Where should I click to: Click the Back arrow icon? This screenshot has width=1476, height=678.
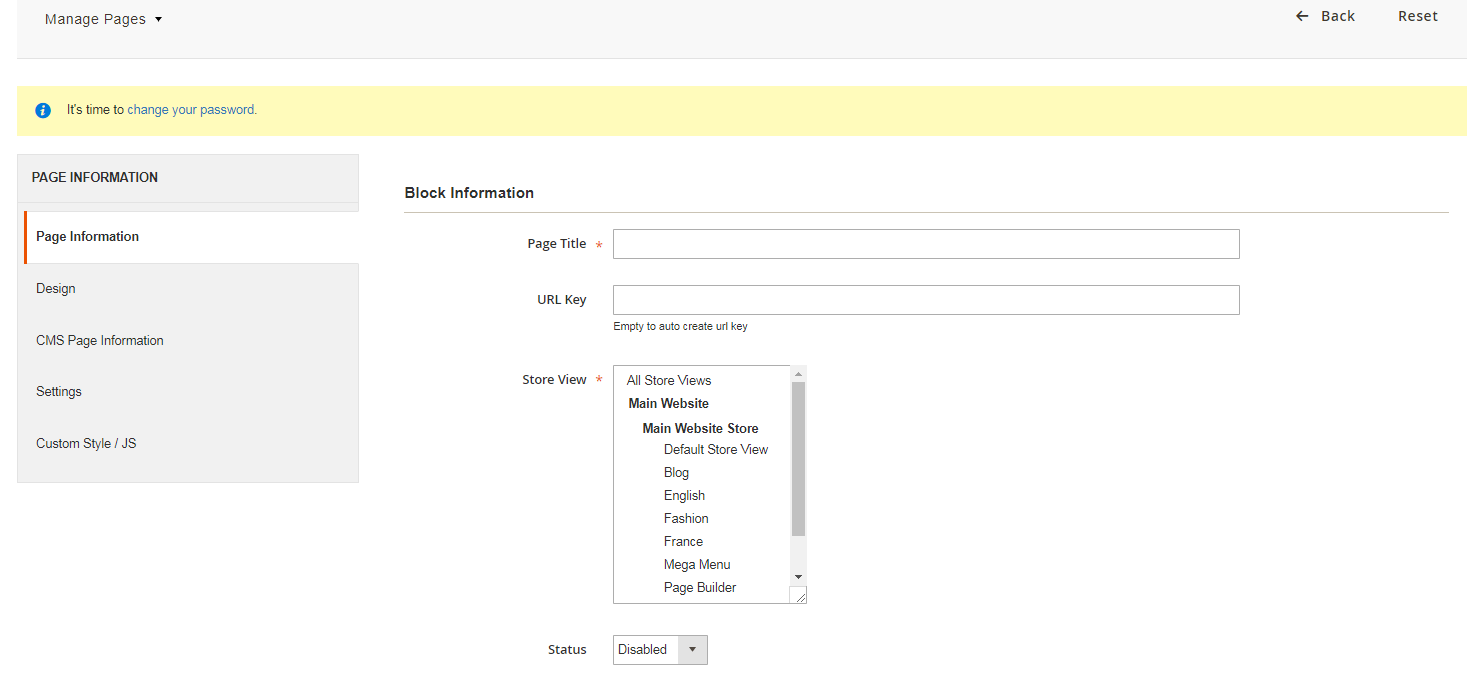click(x=1302, y=16)
